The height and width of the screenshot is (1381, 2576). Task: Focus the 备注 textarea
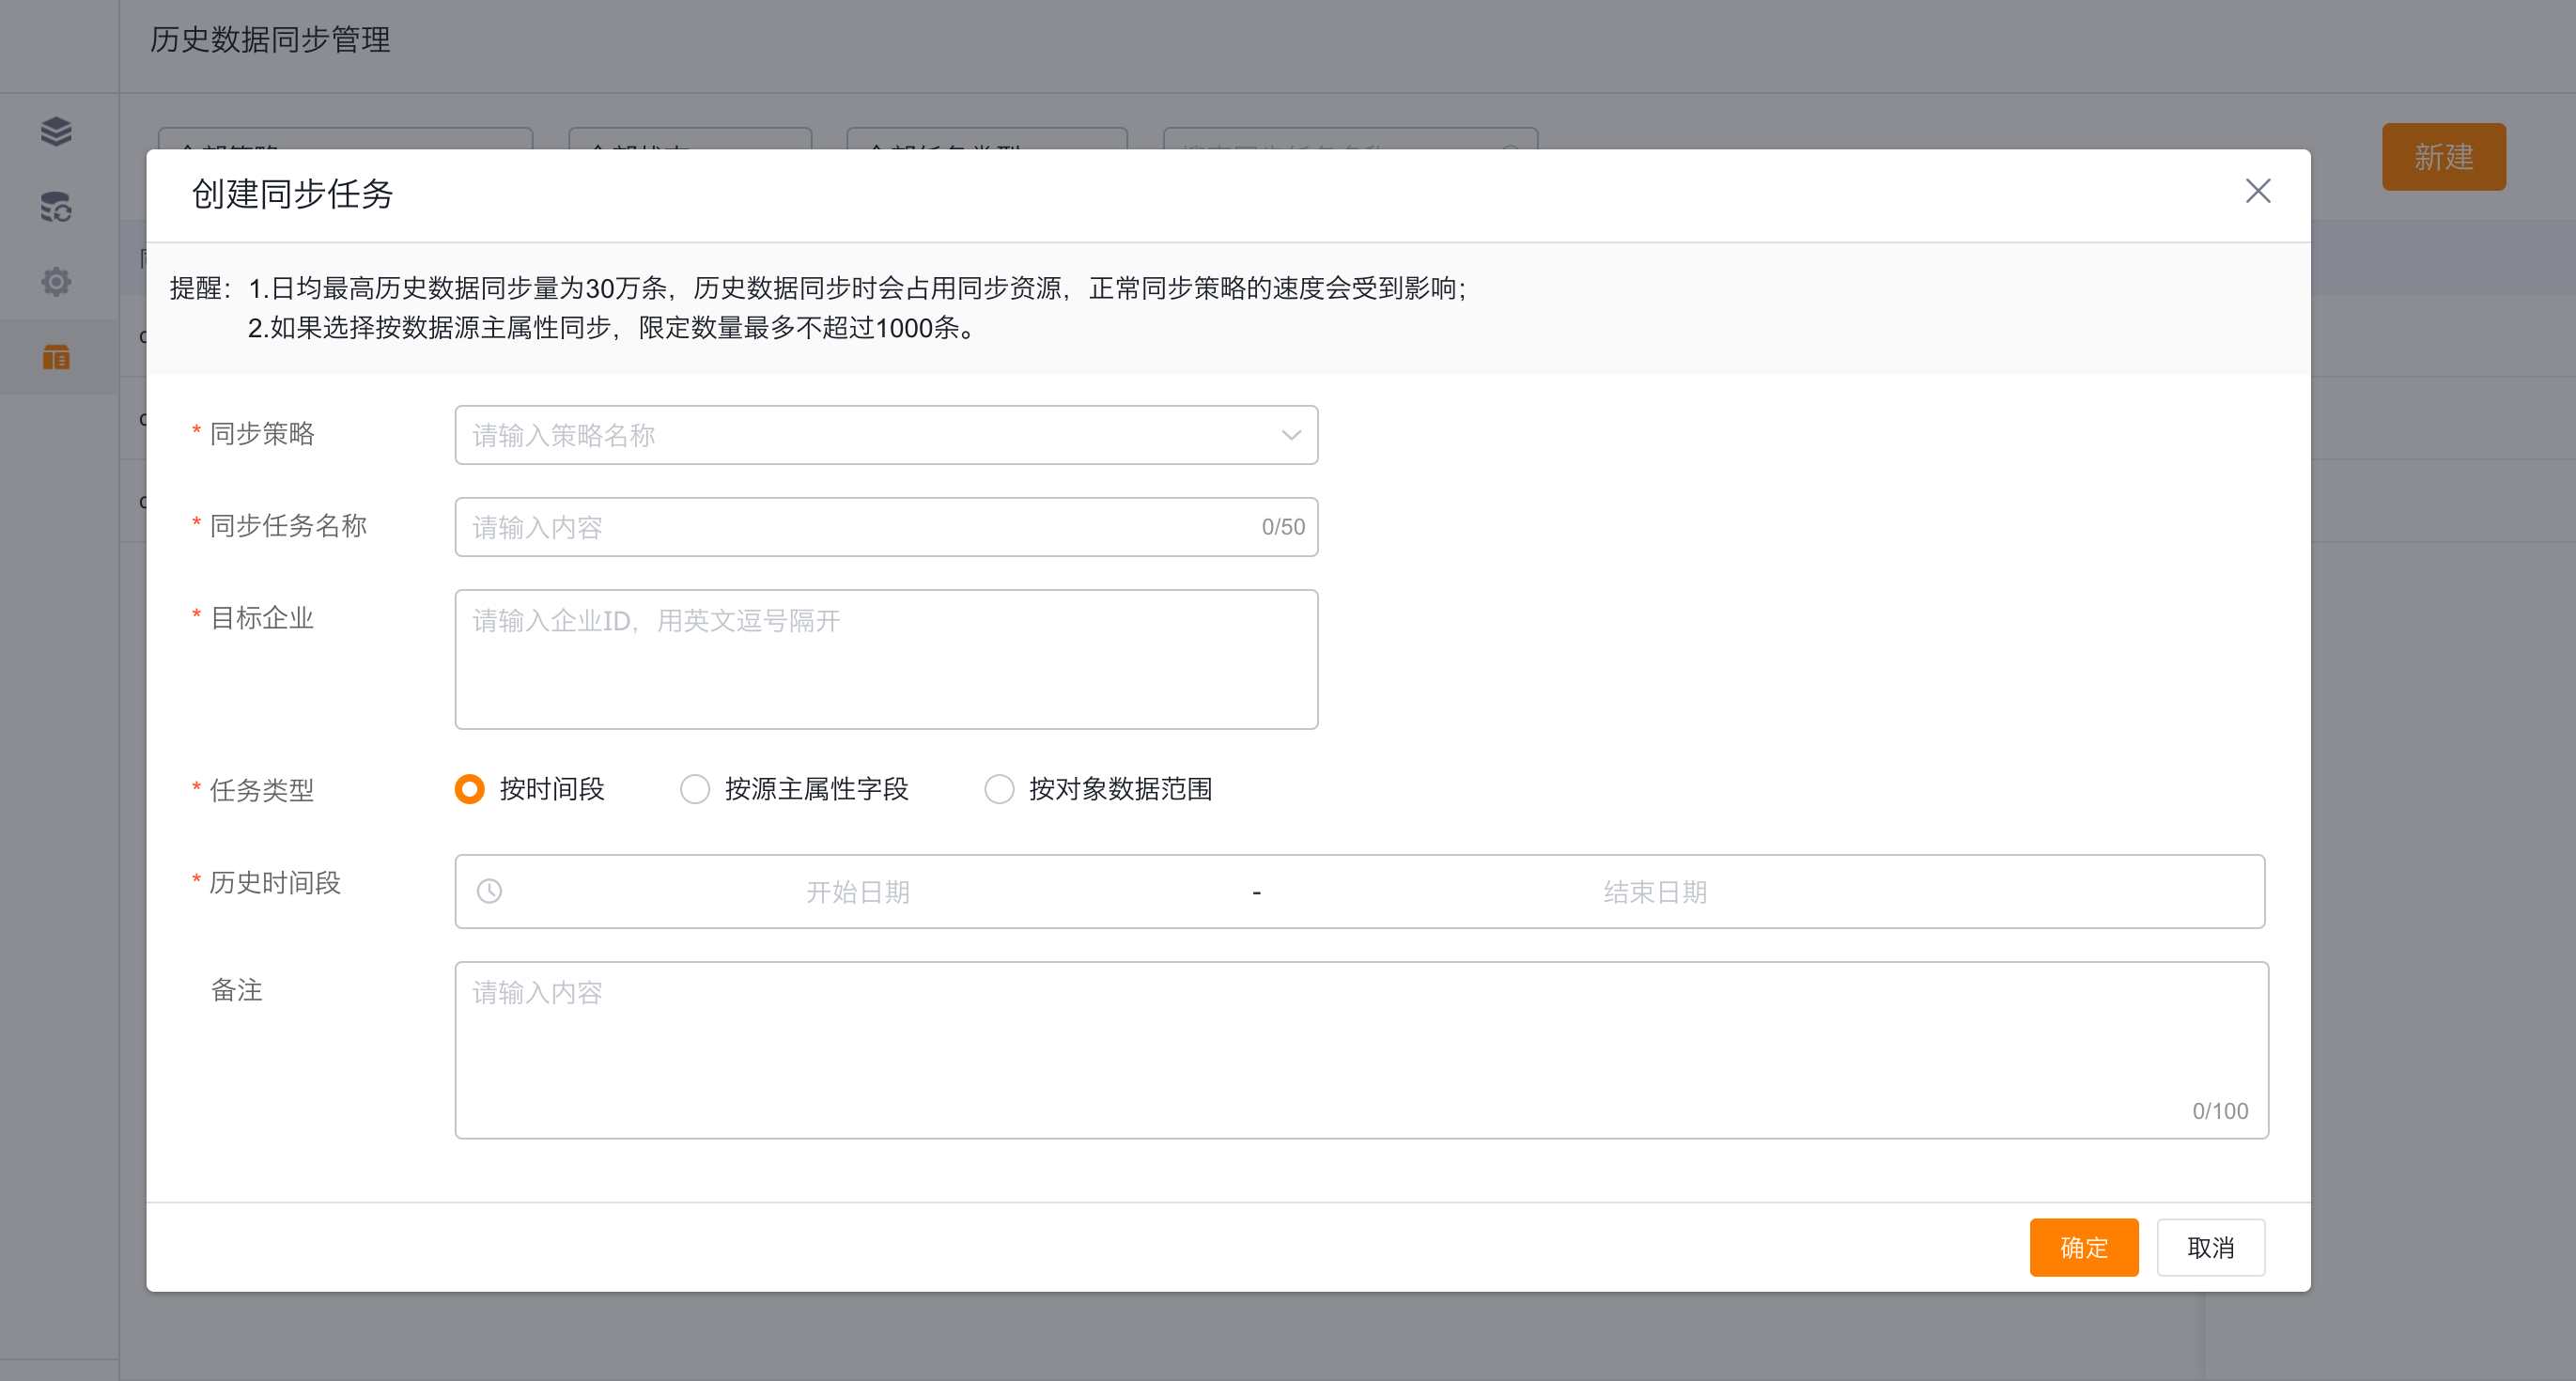click(1361, 1050)
